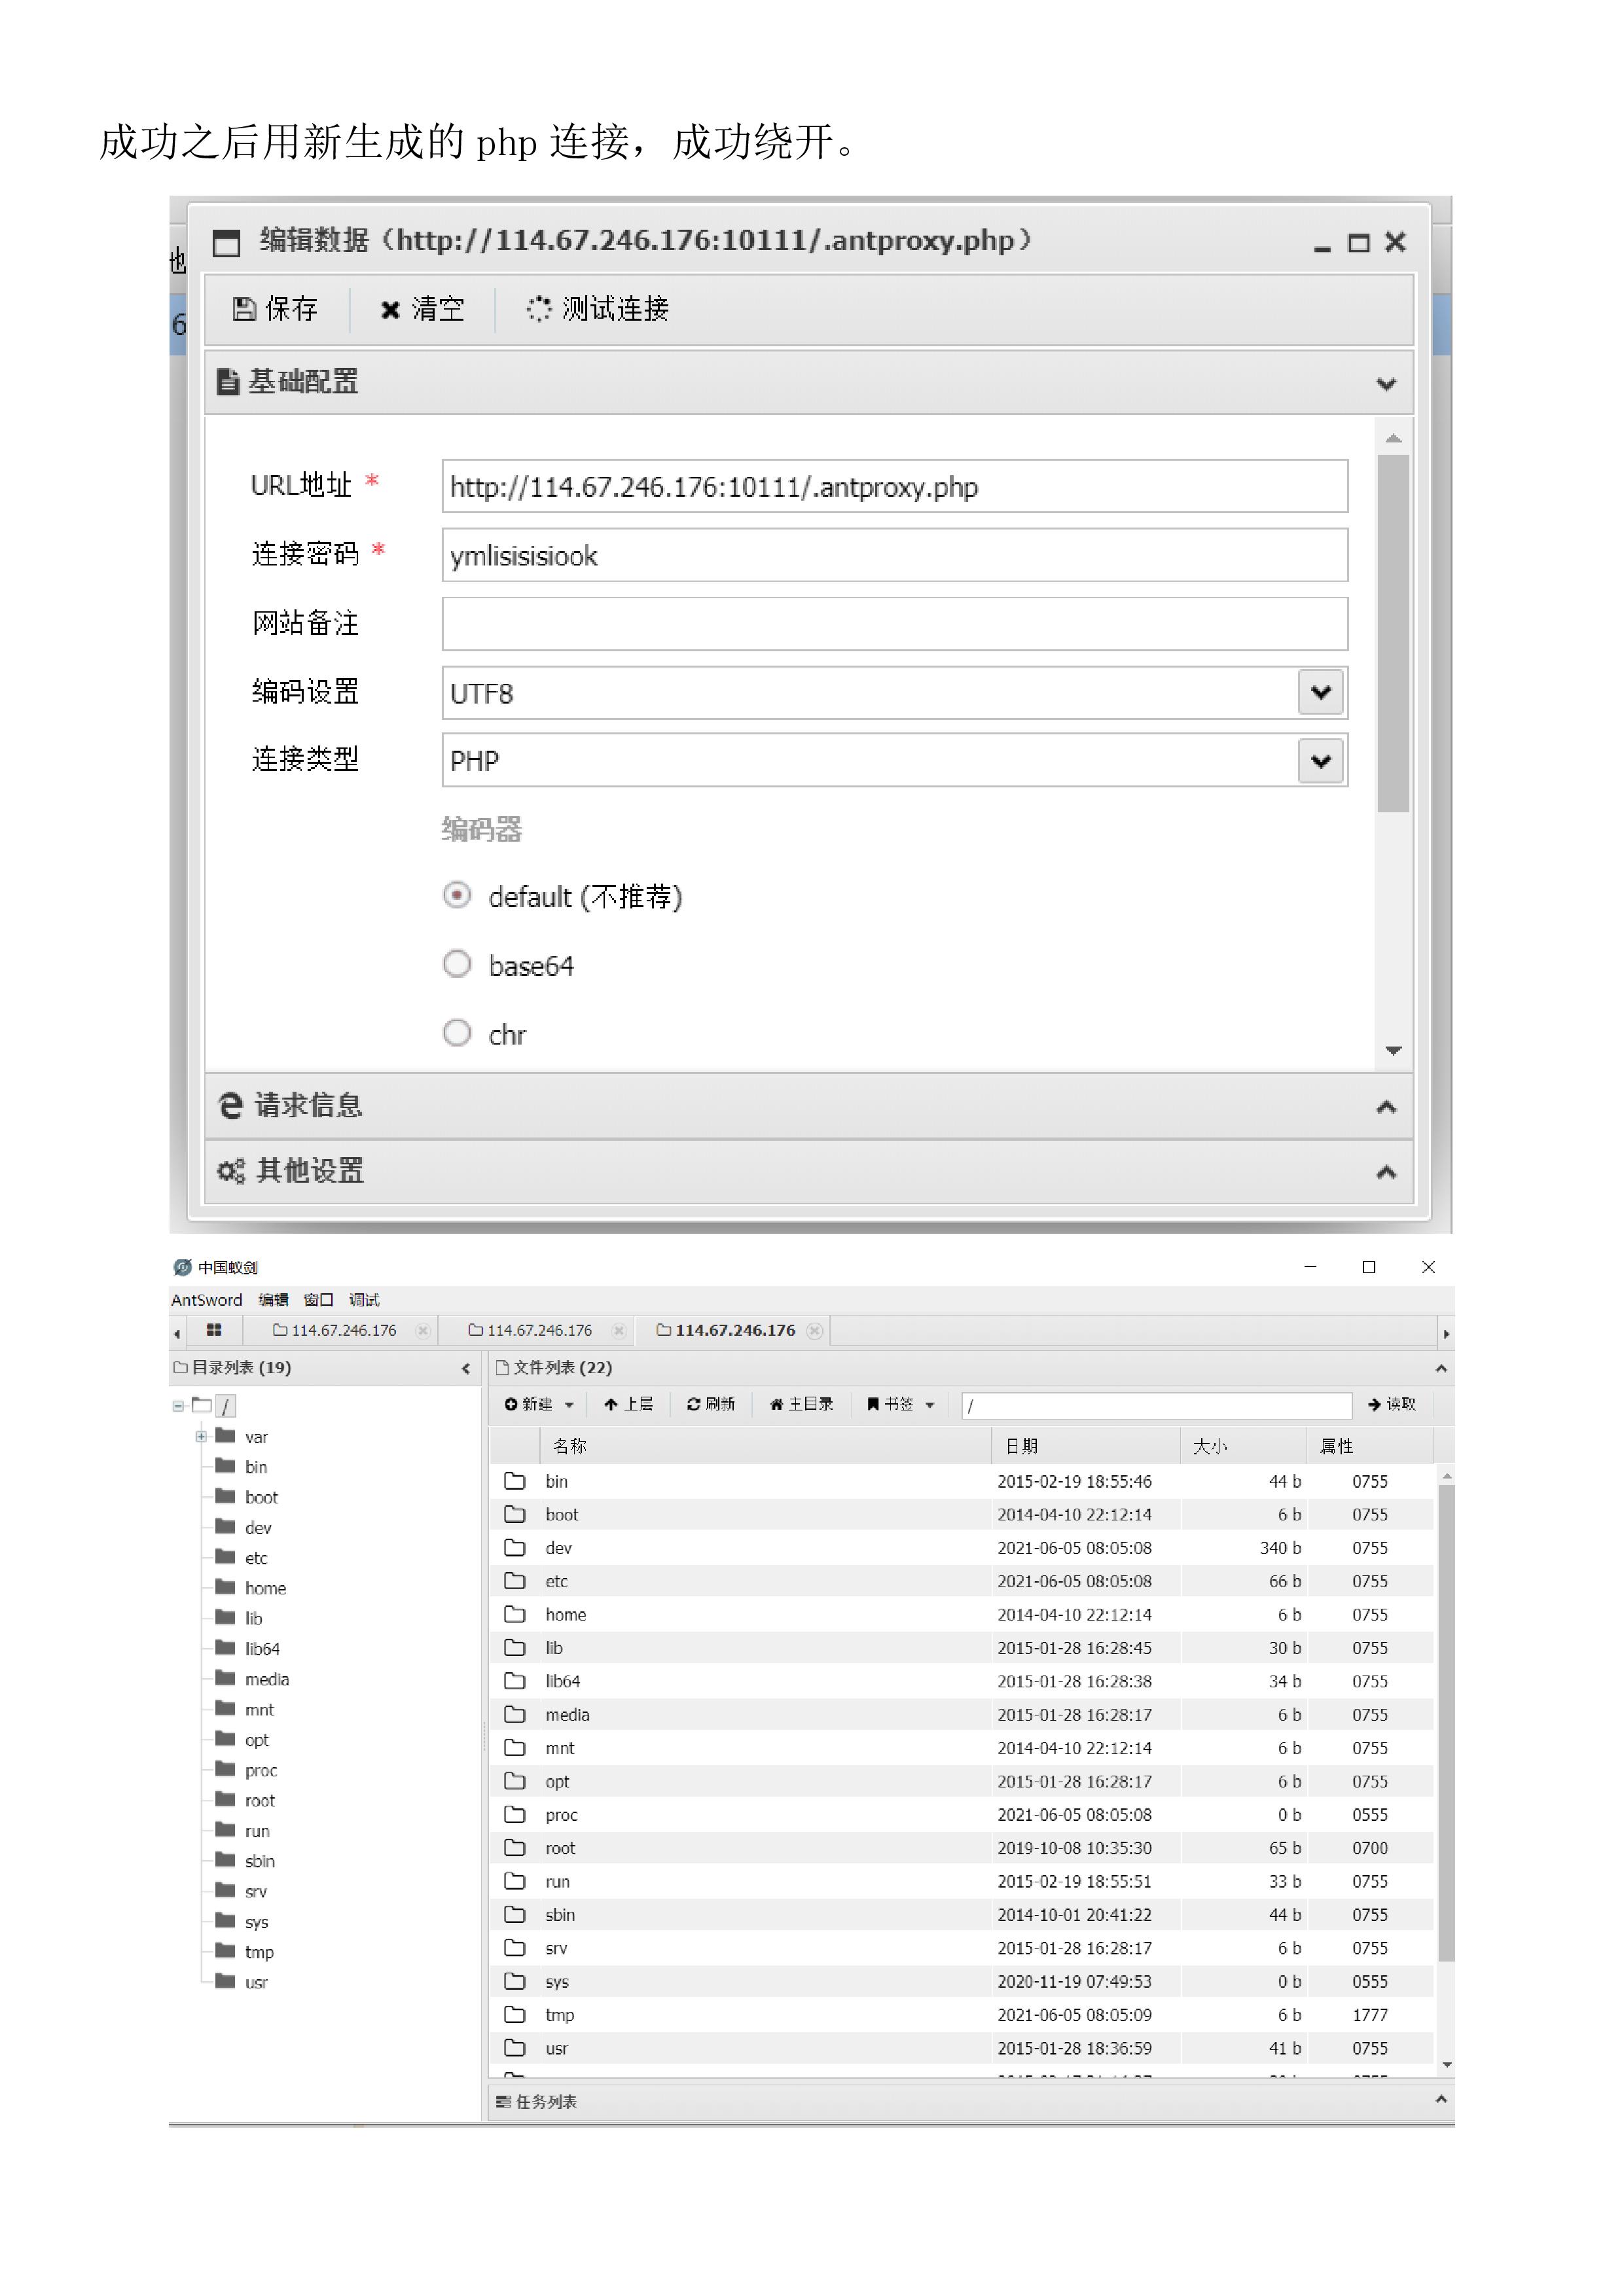Click the path input field showing /

click(x=1156, y=1405)
